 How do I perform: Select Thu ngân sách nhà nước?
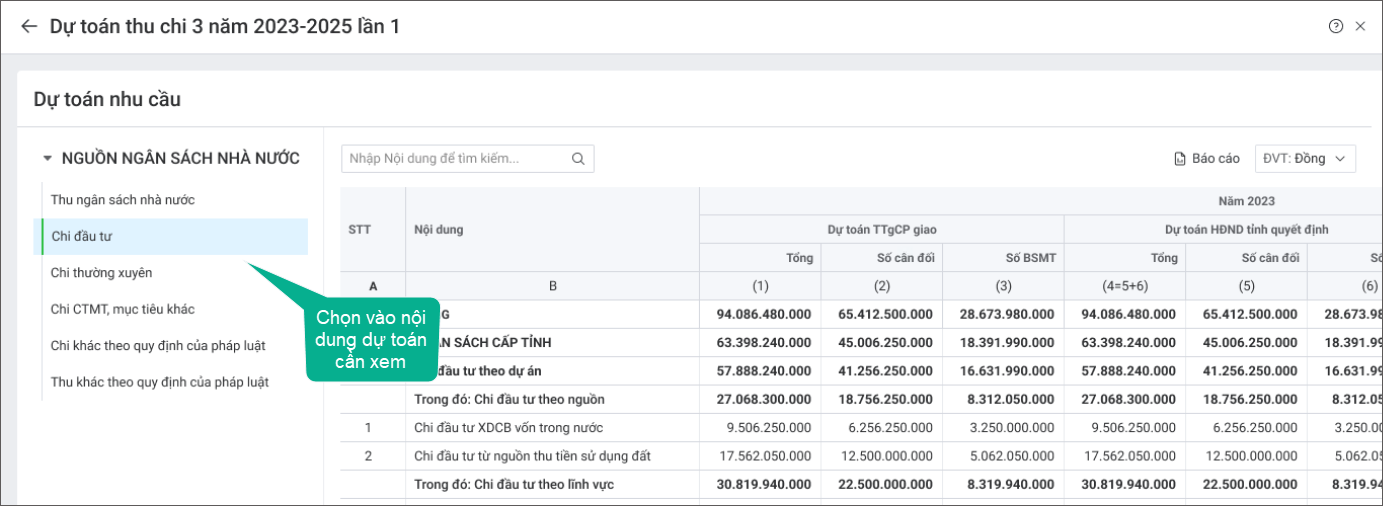click(x=123, y=200)
